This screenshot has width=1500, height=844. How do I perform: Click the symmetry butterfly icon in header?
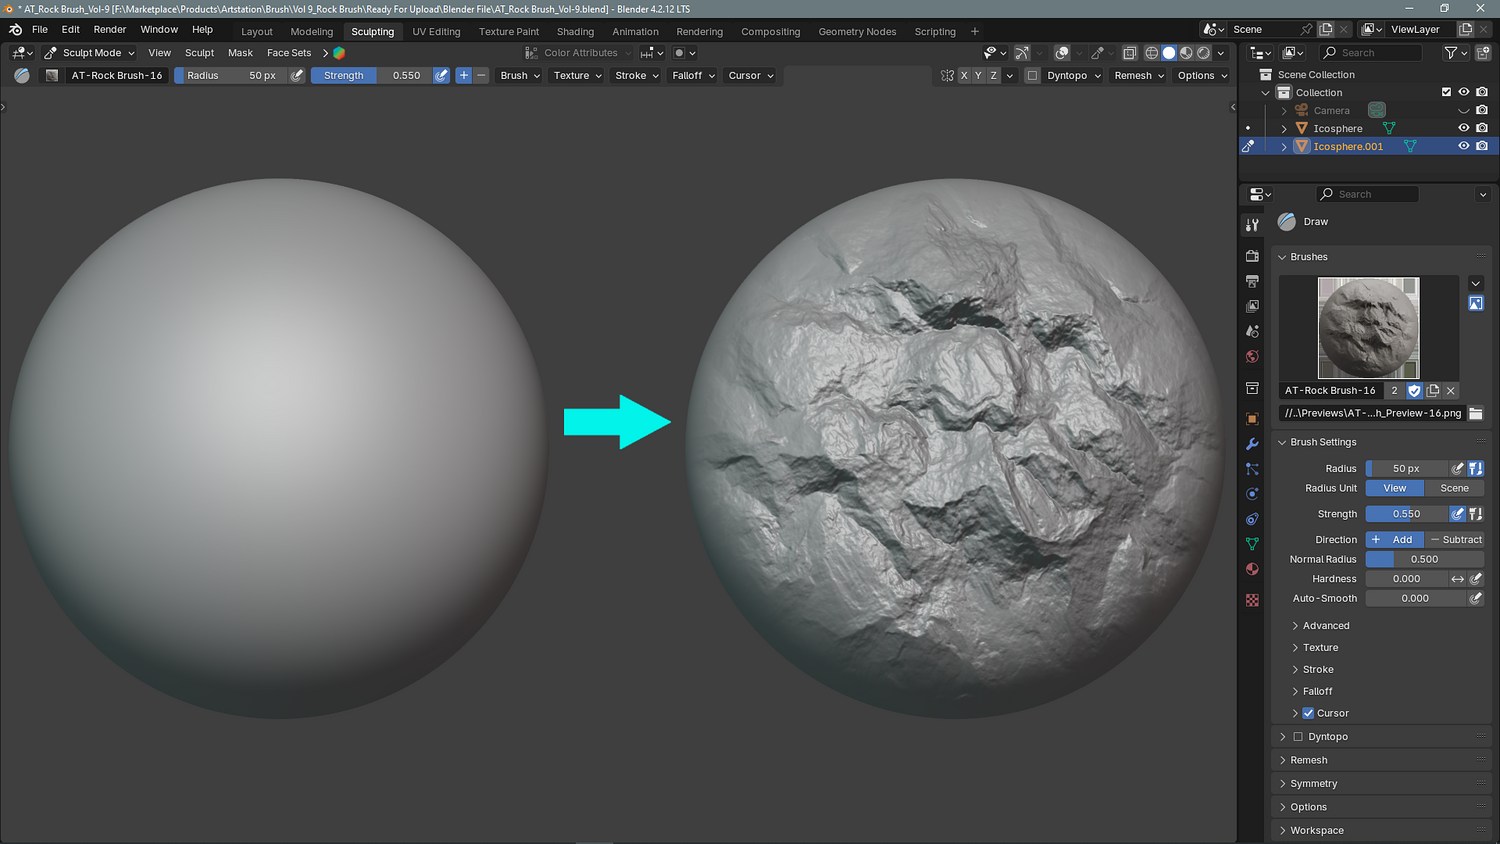(x=947, y=76)
